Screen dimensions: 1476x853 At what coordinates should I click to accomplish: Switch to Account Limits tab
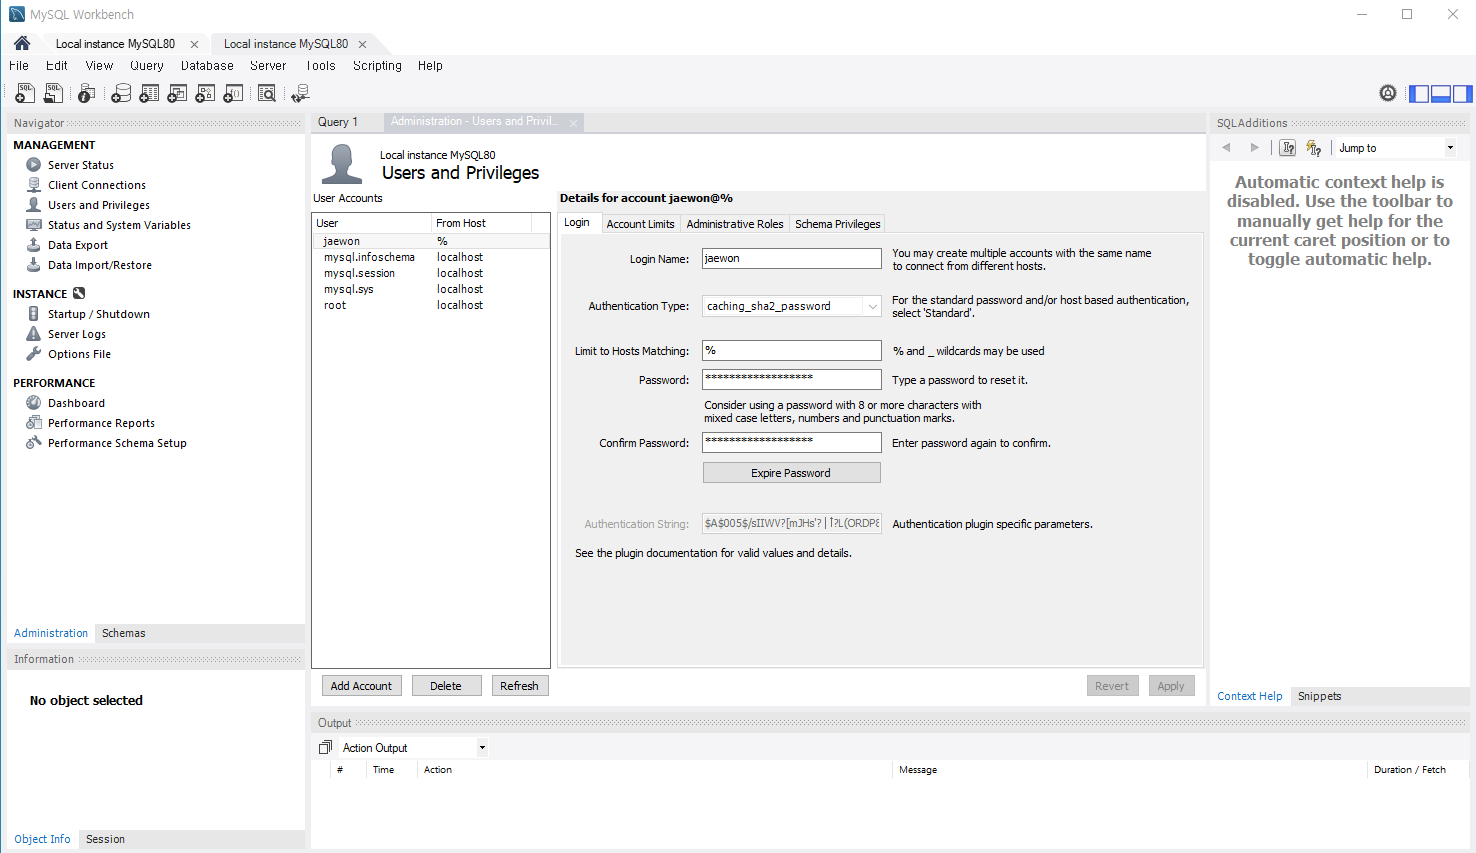(x=640, y=224)
